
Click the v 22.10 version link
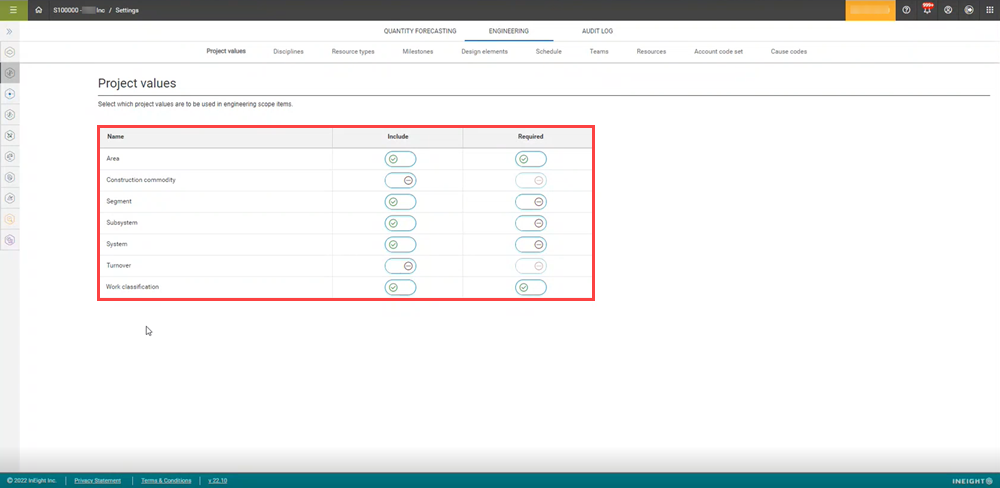pyautogui.click(x=217, y=480)
